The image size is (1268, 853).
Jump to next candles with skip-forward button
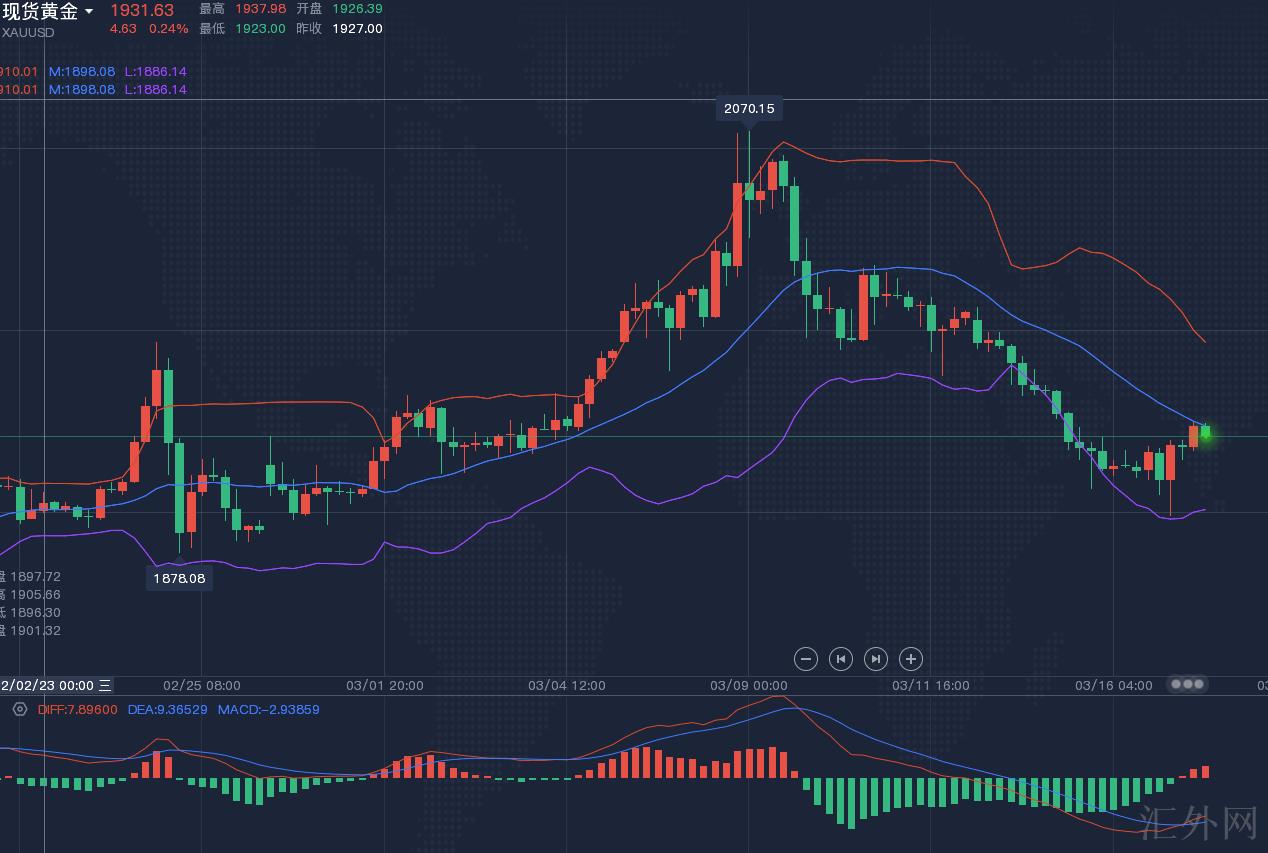(875, 659)
